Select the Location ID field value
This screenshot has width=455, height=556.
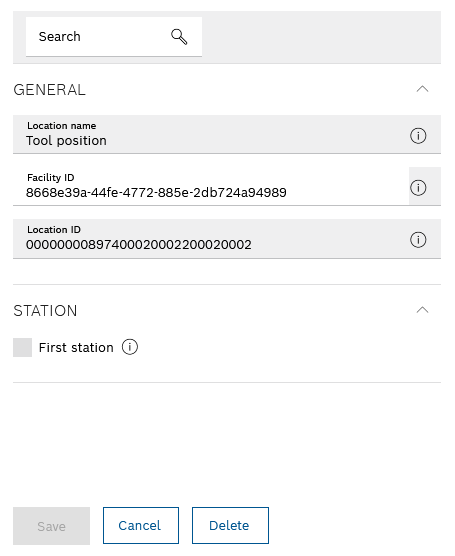point(139,245)
